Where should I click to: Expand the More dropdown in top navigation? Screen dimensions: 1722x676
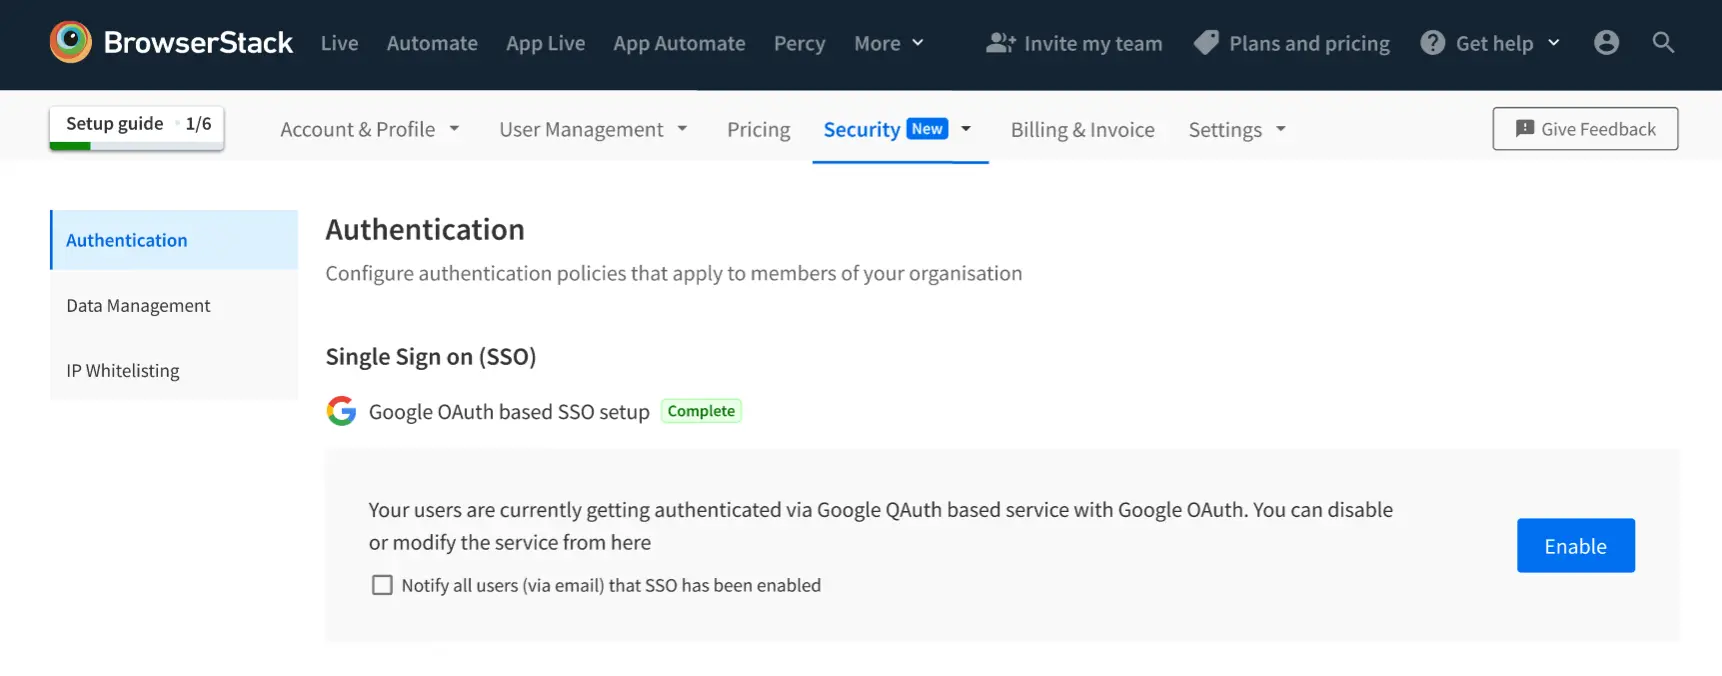click(x=888, y=43)
